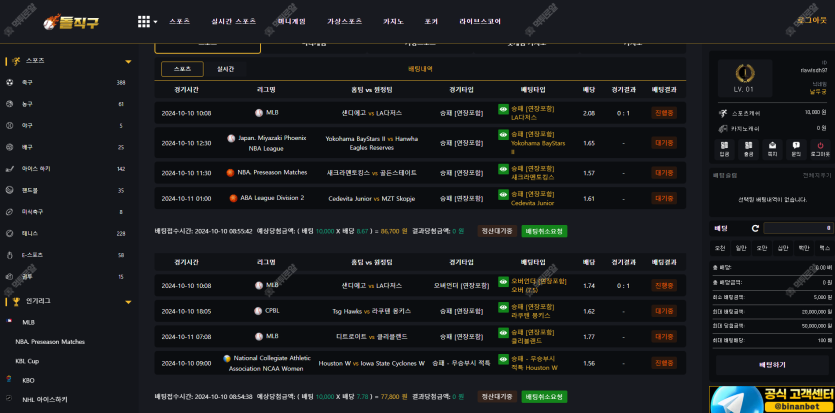Switch to the 실시간 tab
835x413 pixels.
(225, 69)
